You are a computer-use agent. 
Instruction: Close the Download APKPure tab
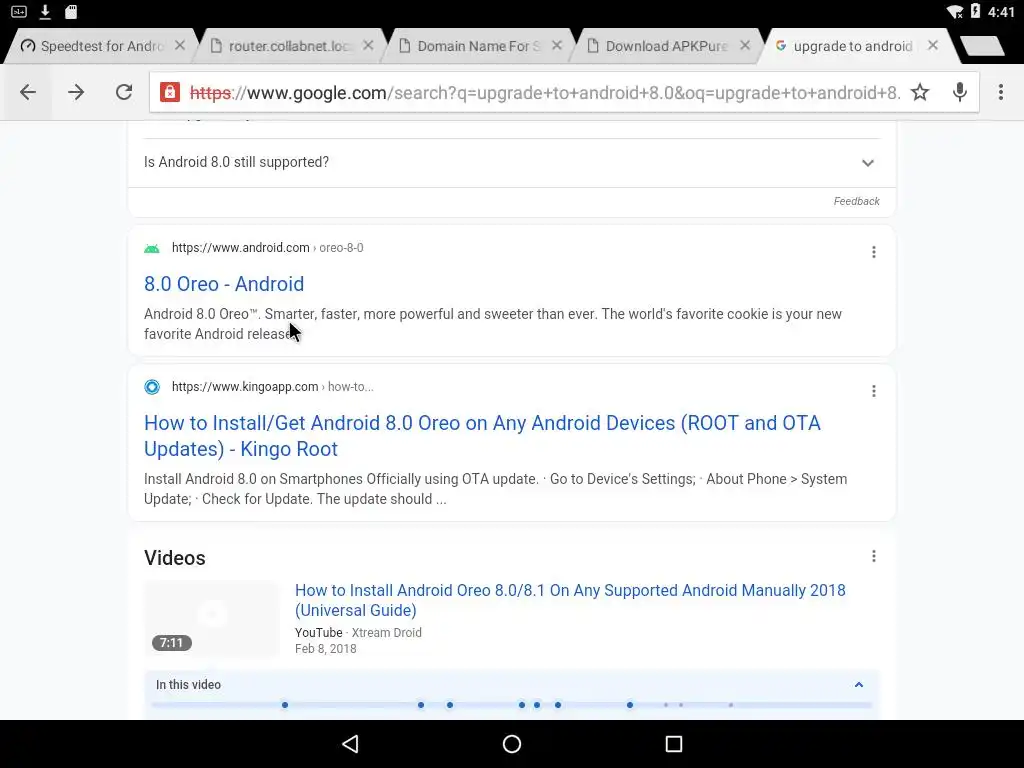point(745,45)
